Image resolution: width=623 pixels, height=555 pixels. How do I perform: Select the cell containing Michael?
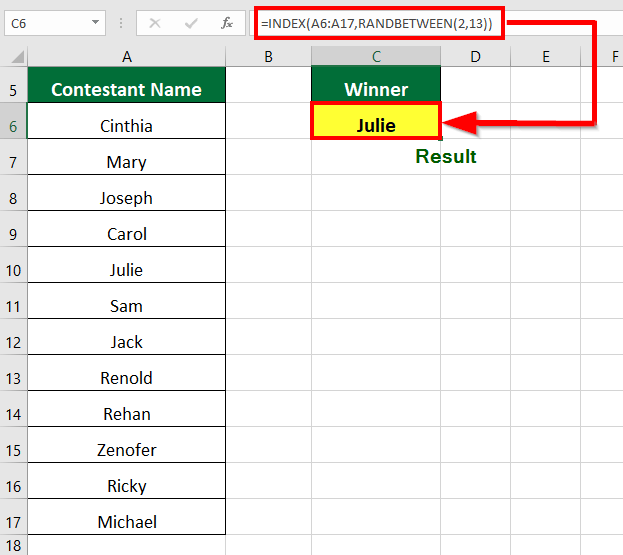pyautogui.click(x=126, y=522)
